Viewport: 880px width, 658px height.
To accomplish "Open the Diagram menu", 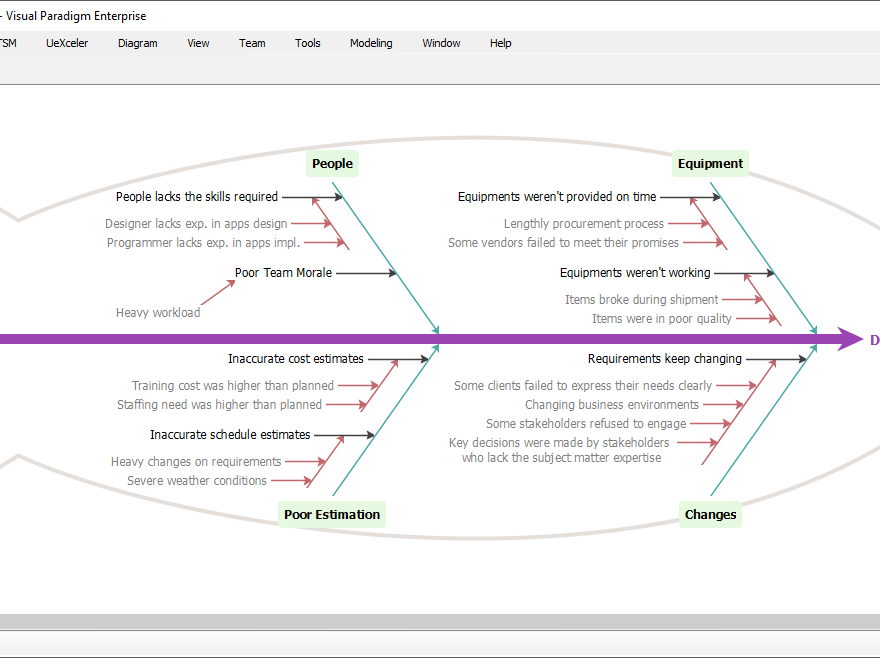I will coord(137,43).
